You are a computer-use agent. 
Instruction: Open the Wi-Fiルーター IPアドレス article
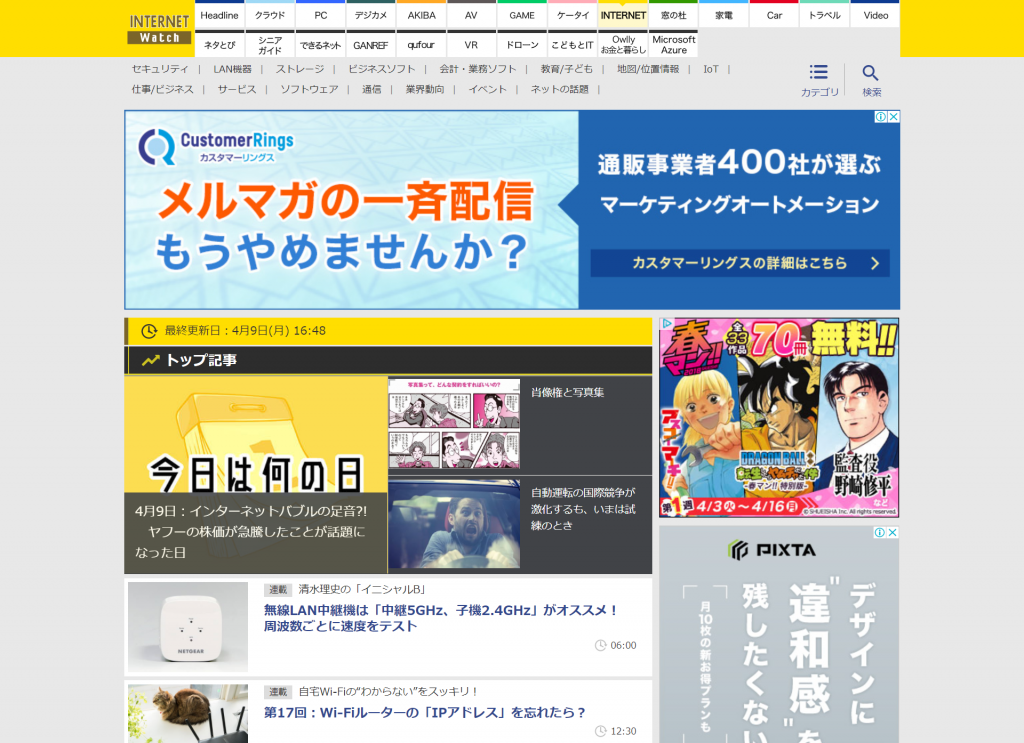coord(424,712)
